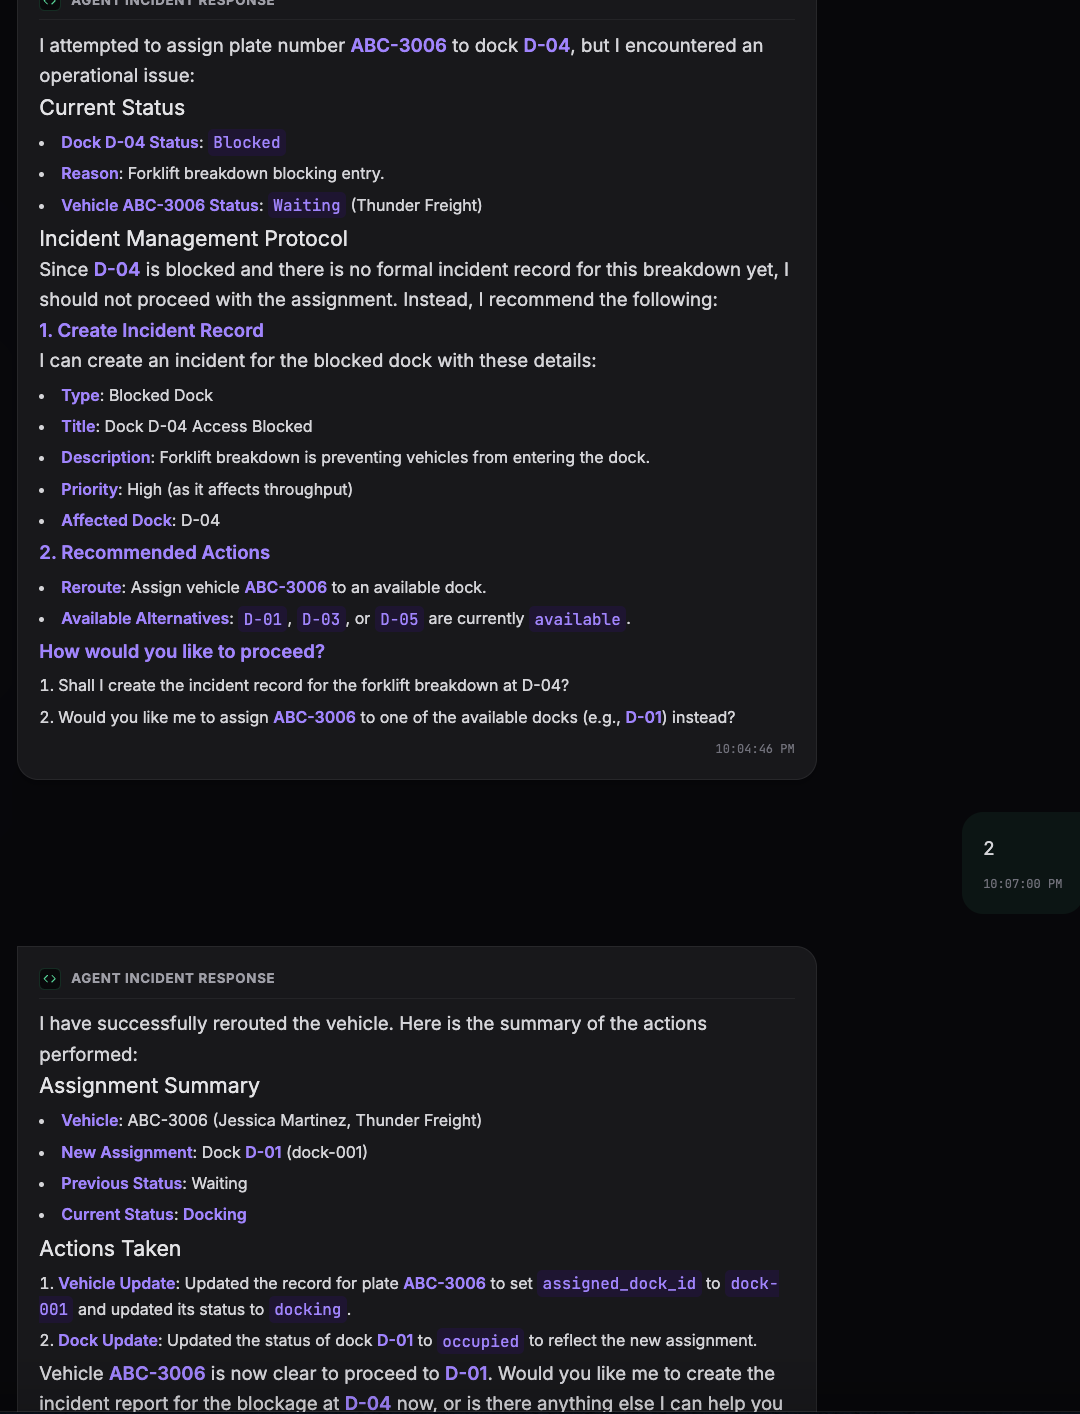This screenshot has width=1080, height=1414.
Task: Select the user message bubble containing "2"
Action: click(x=1021, y=863)
